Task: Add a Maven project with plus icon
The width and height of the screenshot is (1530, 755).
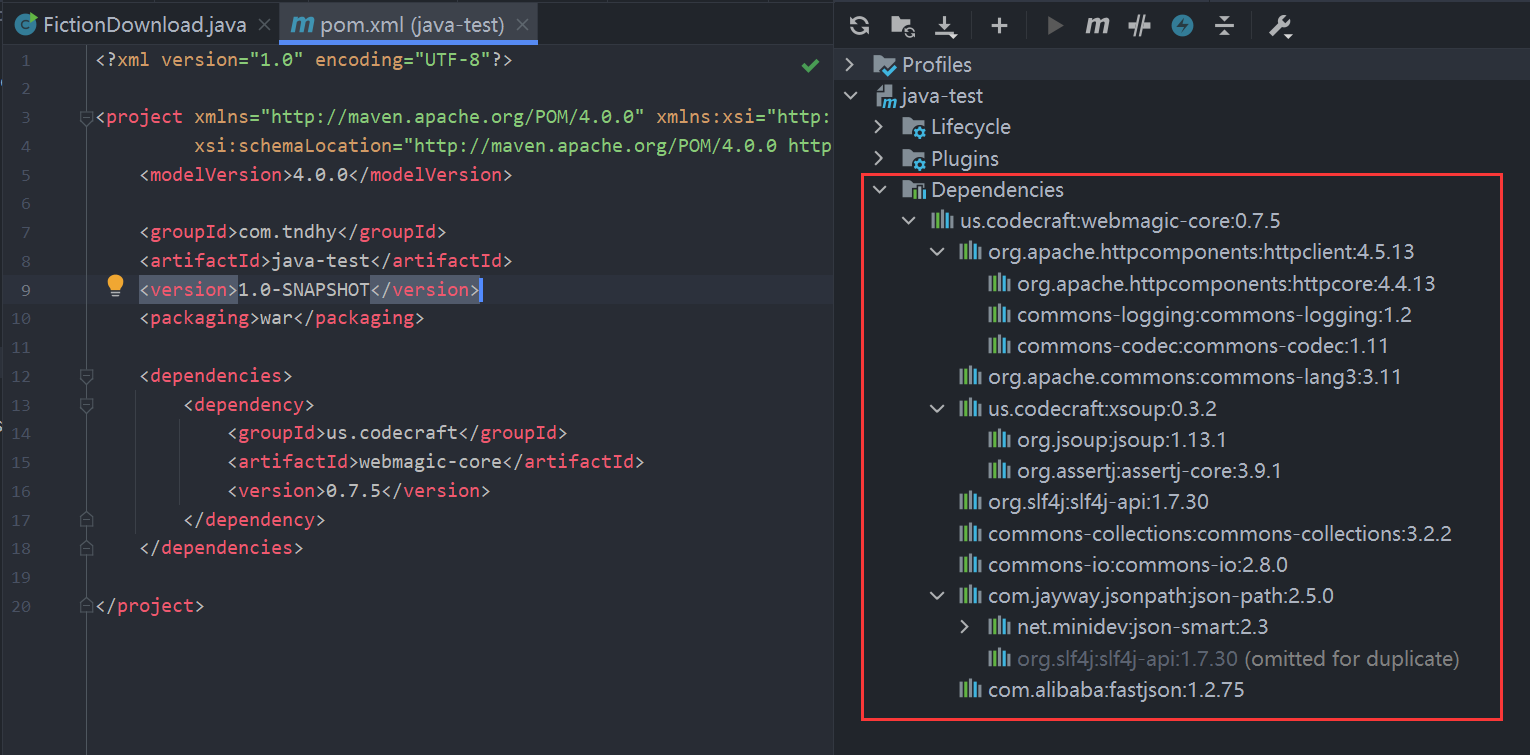Action: click(999, 26)
